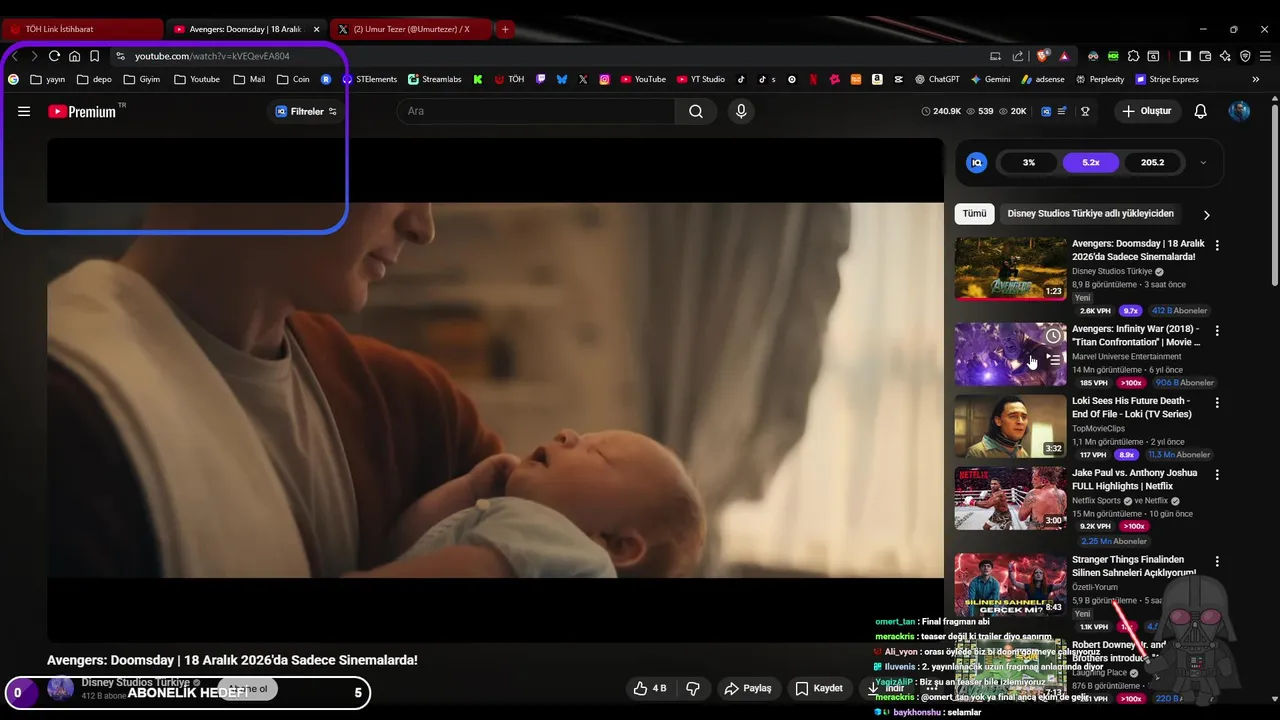
Task: Reload the page in the browser toolbar
Action: pos(54,56)
